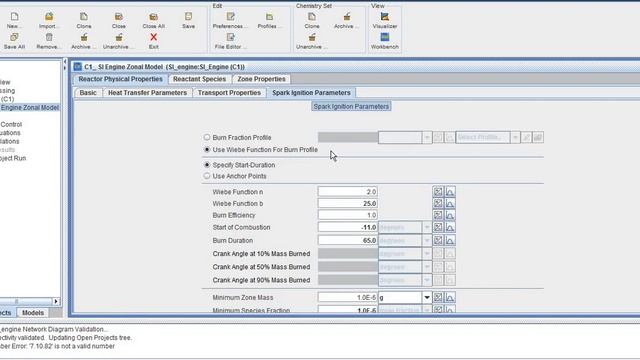Image resolution: width=640 pixels, height=360 pixels.
Task: Open the Basic sub-tab
Action: point(88,93)
